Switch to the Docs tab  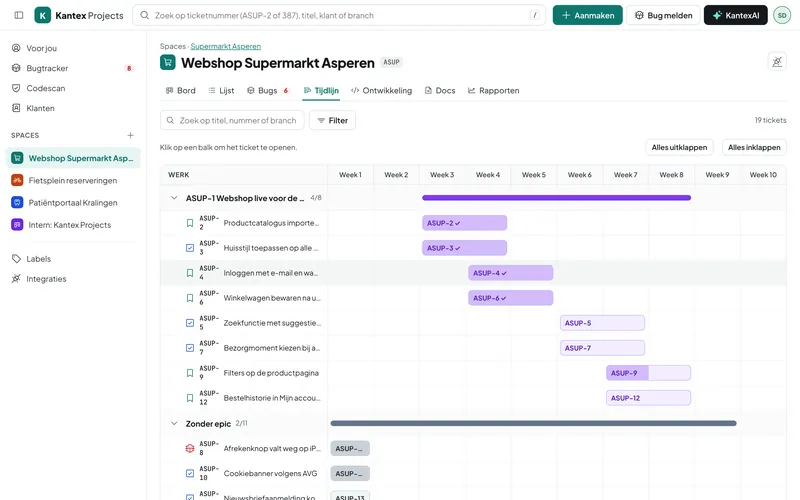coord(440,90)
